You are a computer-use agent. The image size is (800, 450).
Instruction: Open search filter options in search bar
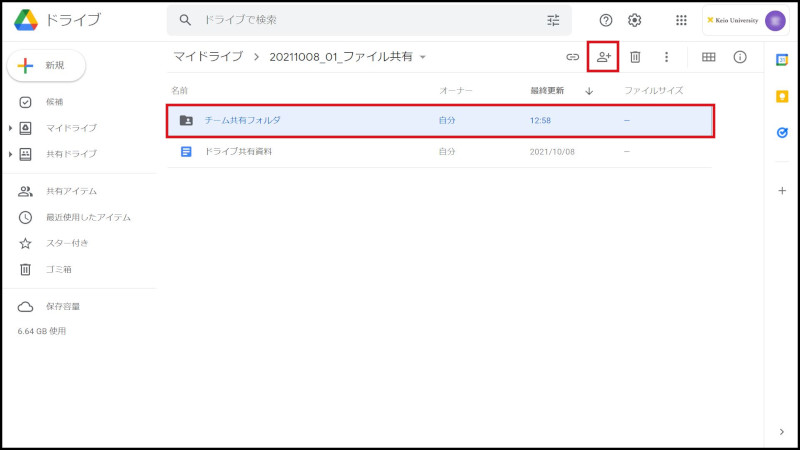point(554,20)
